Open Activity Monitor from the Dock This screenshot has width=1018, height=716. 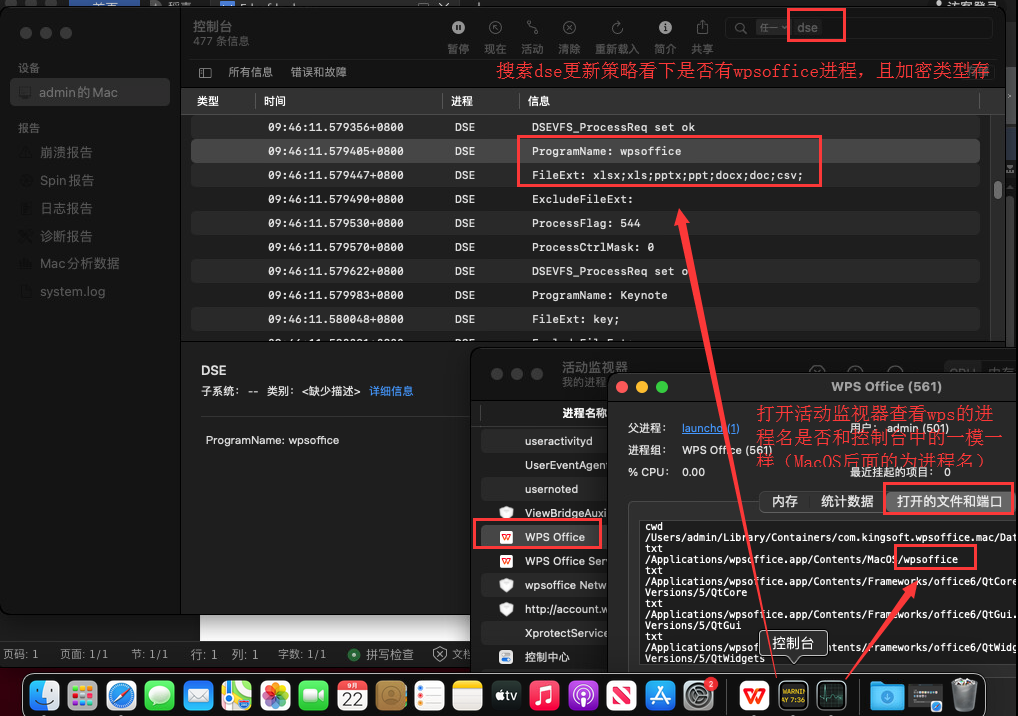[x=831, y=696]
